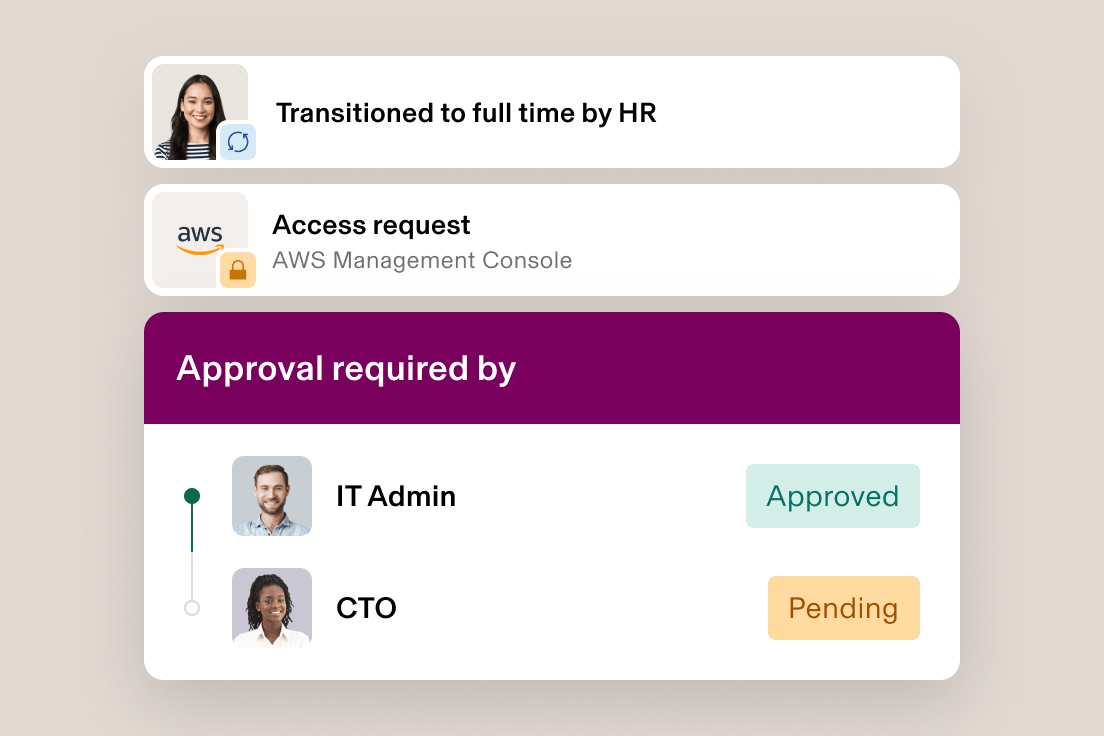Collapse the Transitioned to full time card
The image size is (1104, 736).
click(x=552, y=112)
